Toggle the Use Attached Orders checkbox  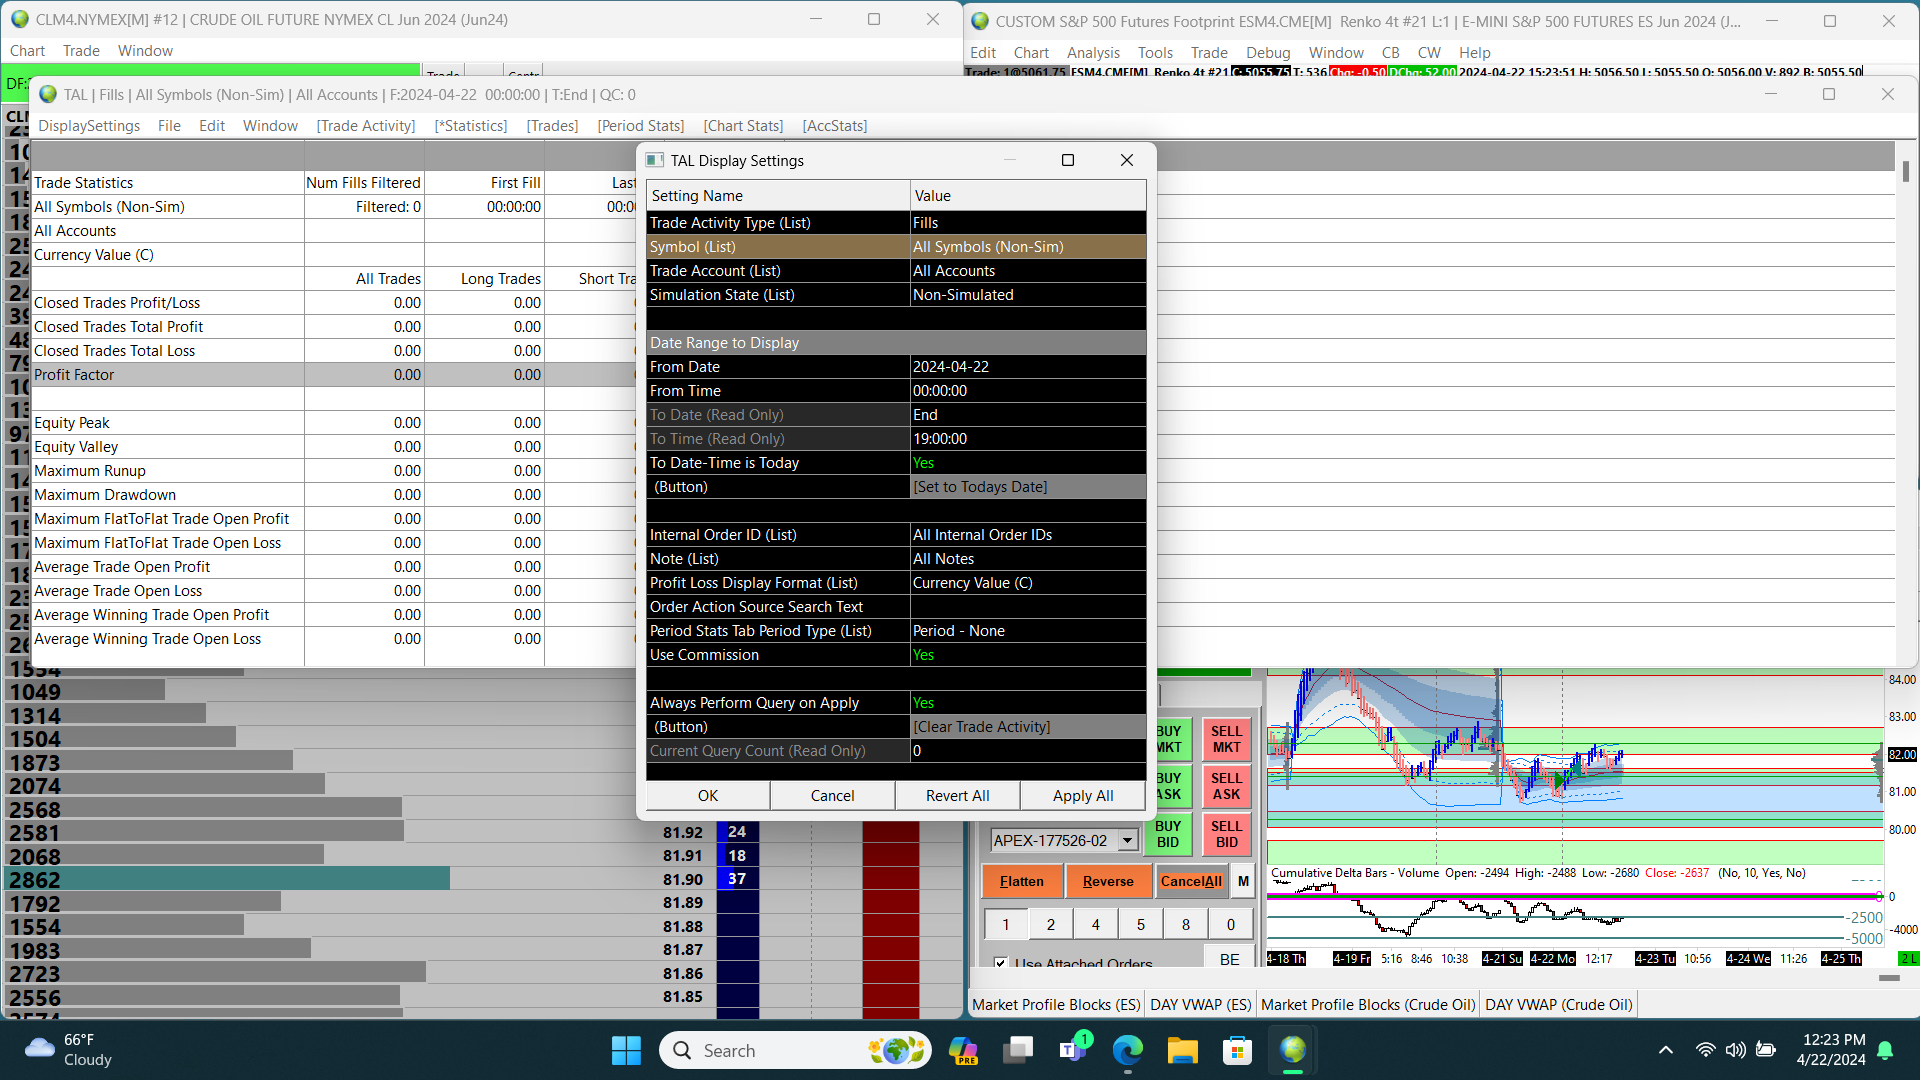(1001, 963)
